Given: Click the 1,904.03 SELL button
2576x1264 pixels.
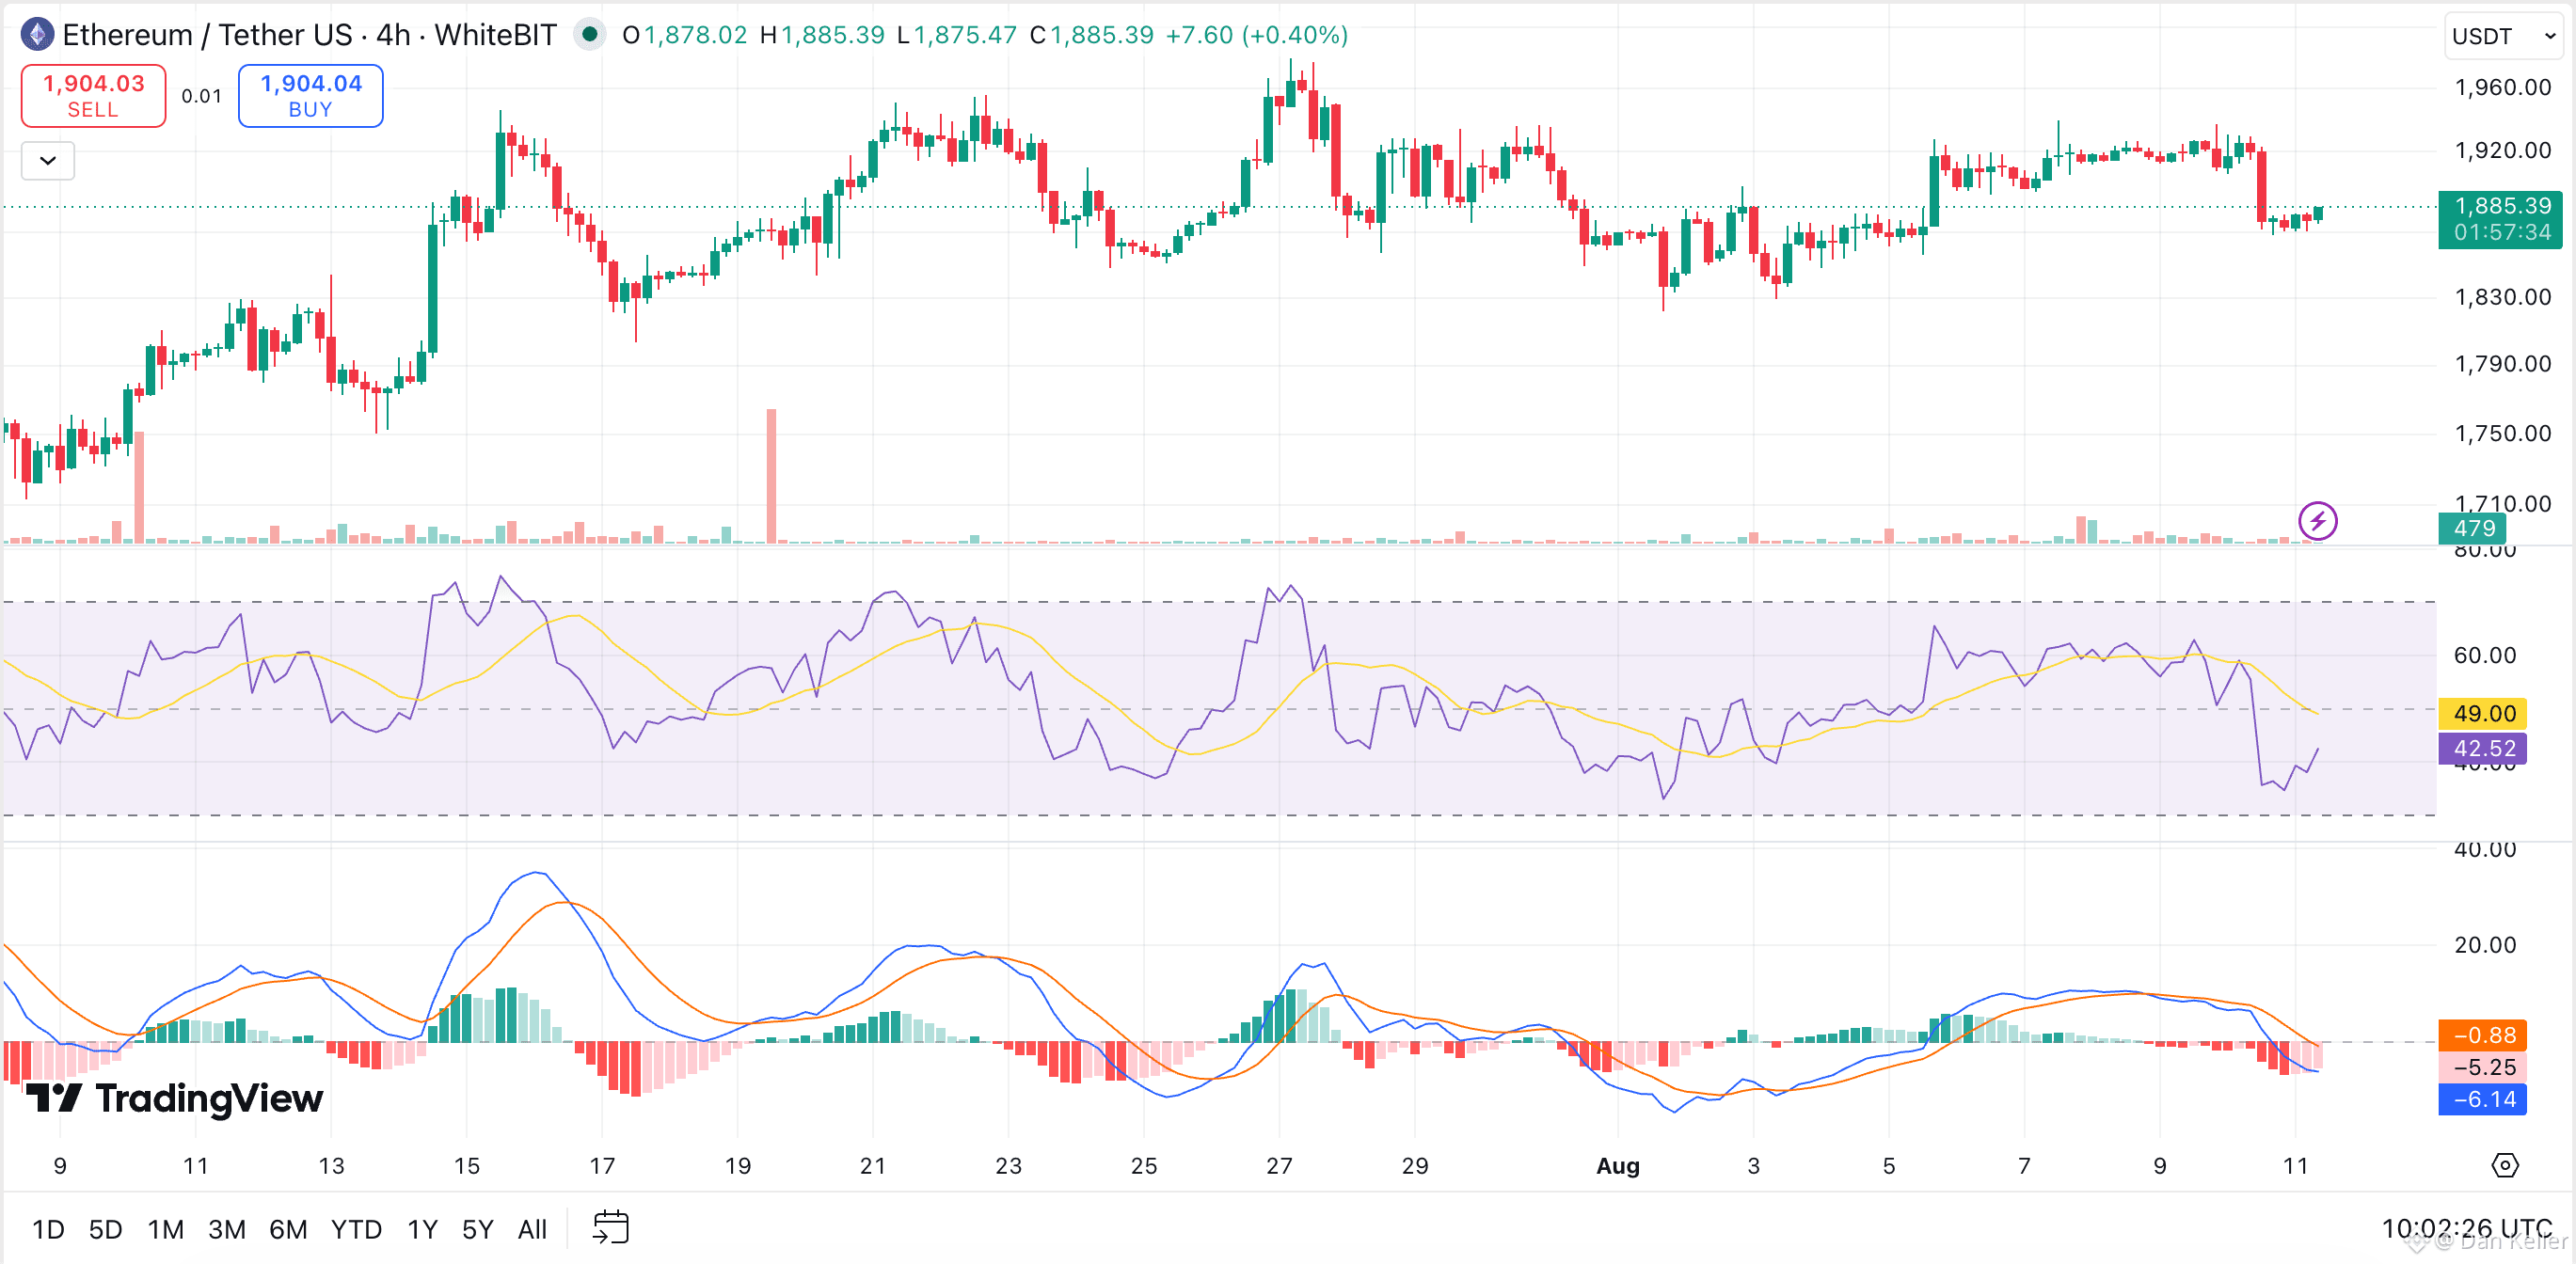Looking at the screenshot, I should (94, 96).
